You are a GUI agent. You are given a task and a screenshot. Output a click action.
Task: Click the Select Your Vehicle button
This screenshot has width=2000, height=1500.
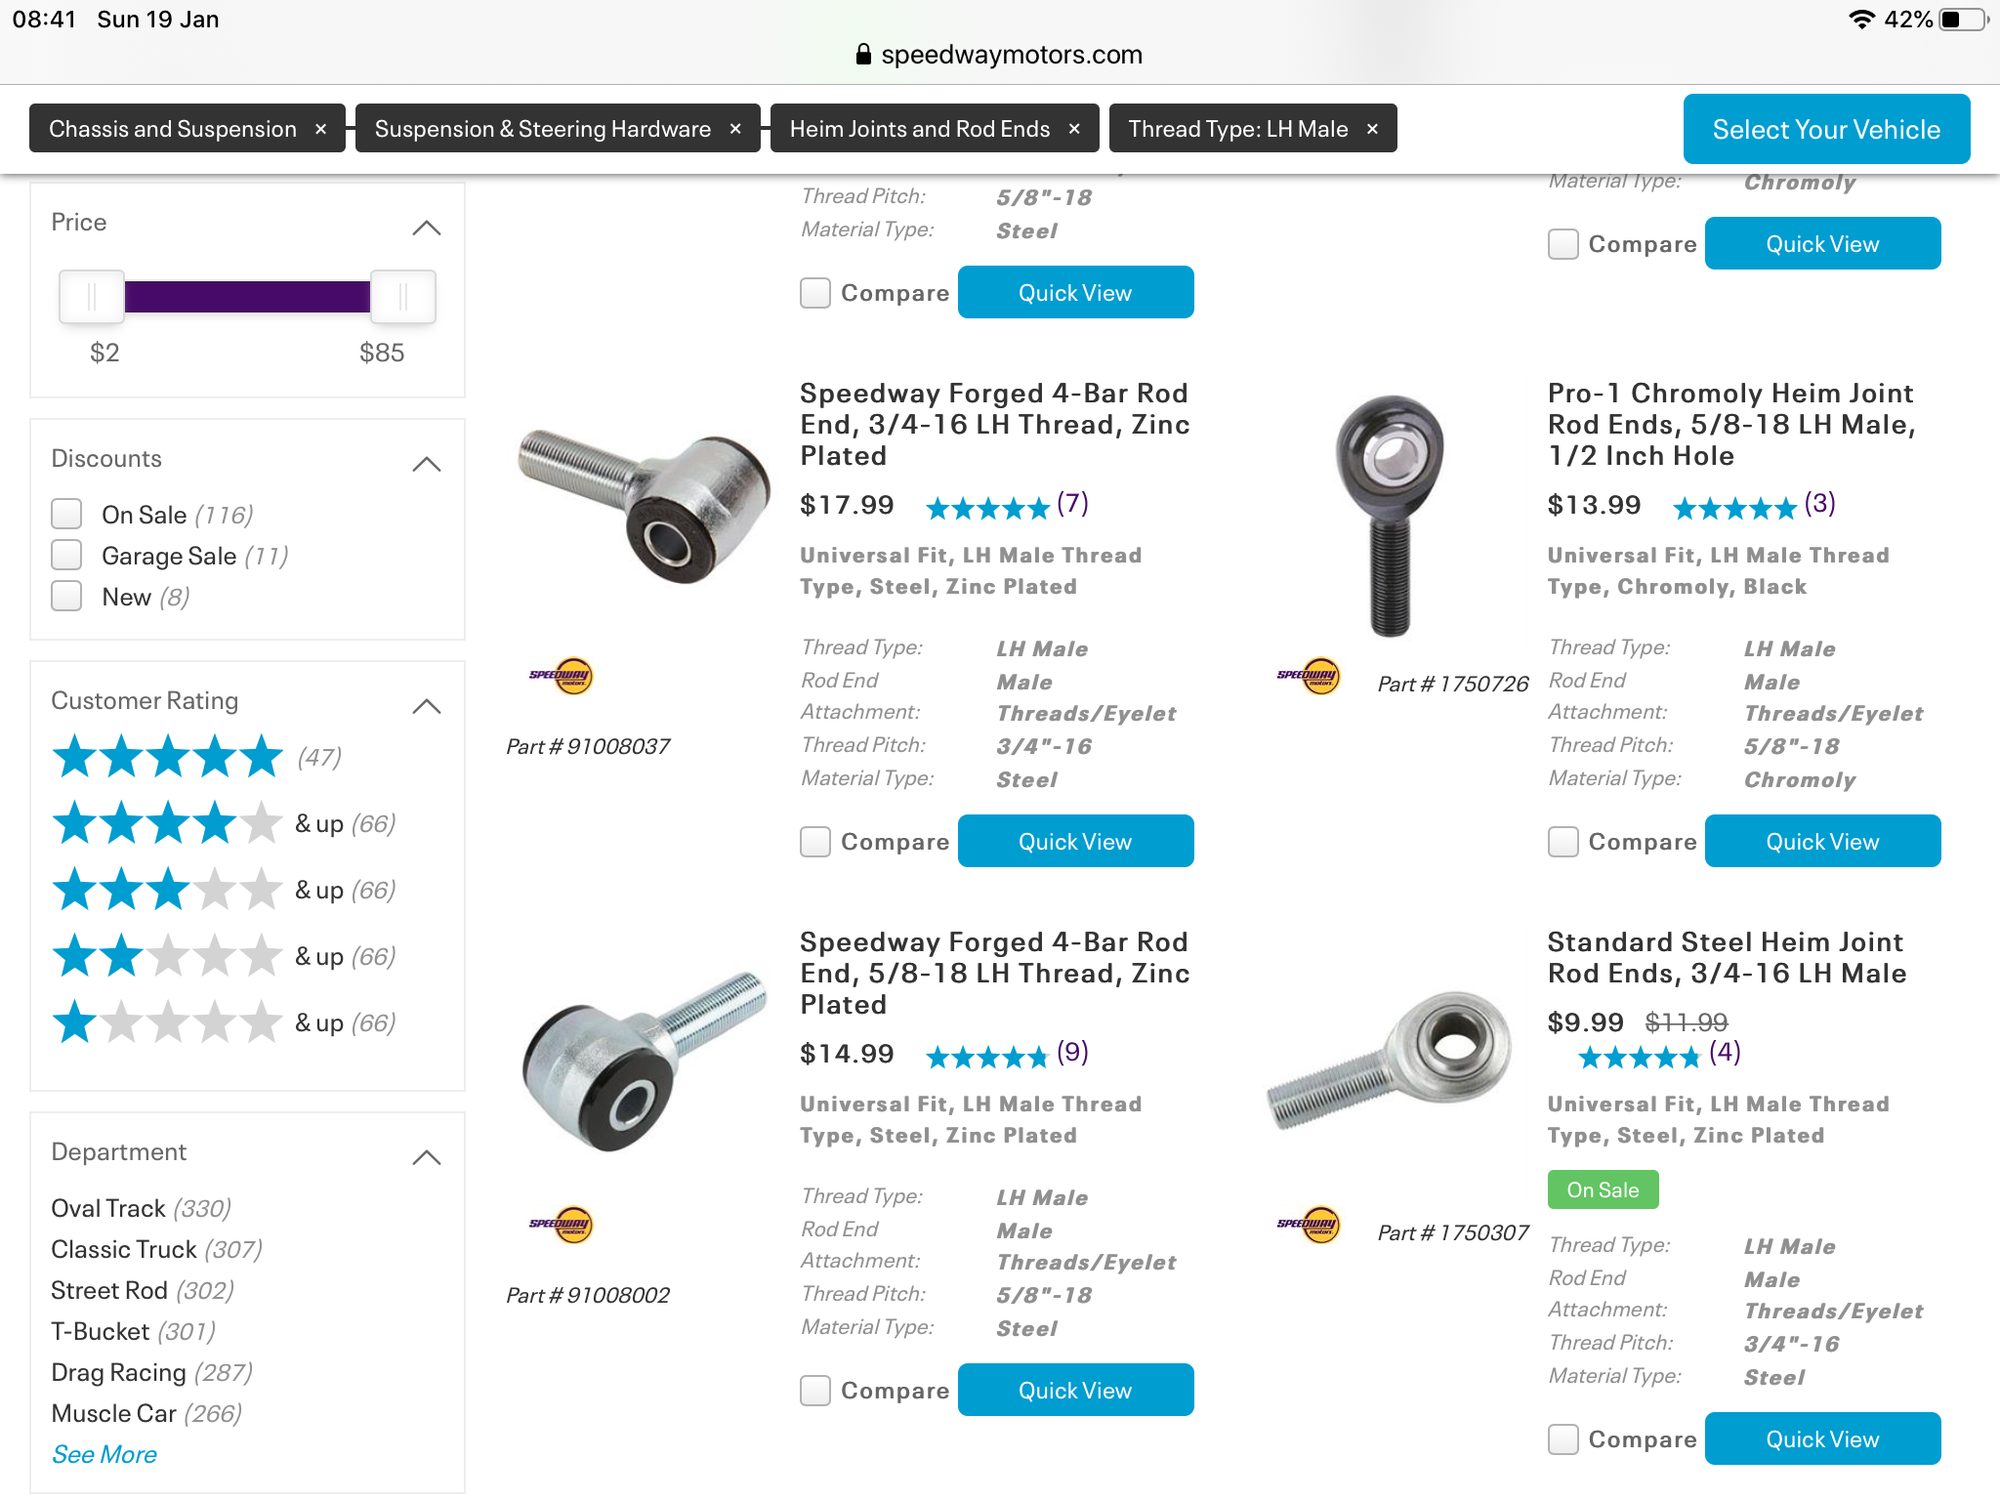point(1827,129)
